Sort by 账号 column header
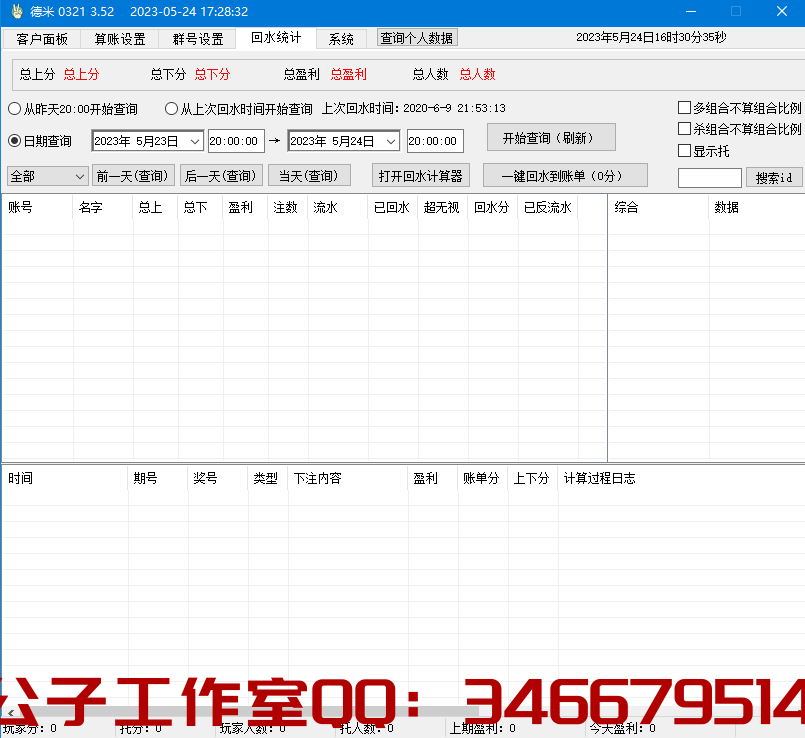Screen dimensions: 805x738 click(x=37, y=207)
